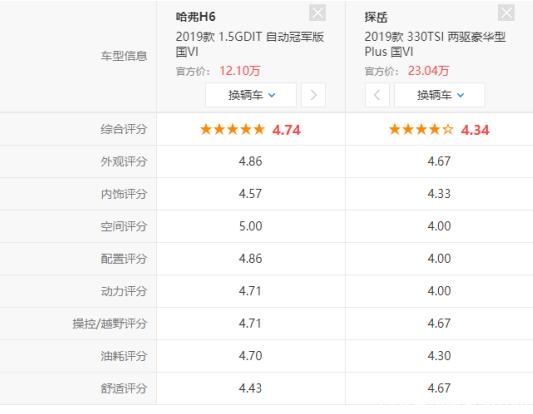Image resolution: width=533 pixels, height=414 pixels.
Task: Click the 哈弗H6 model name
Action: [195, 17]
